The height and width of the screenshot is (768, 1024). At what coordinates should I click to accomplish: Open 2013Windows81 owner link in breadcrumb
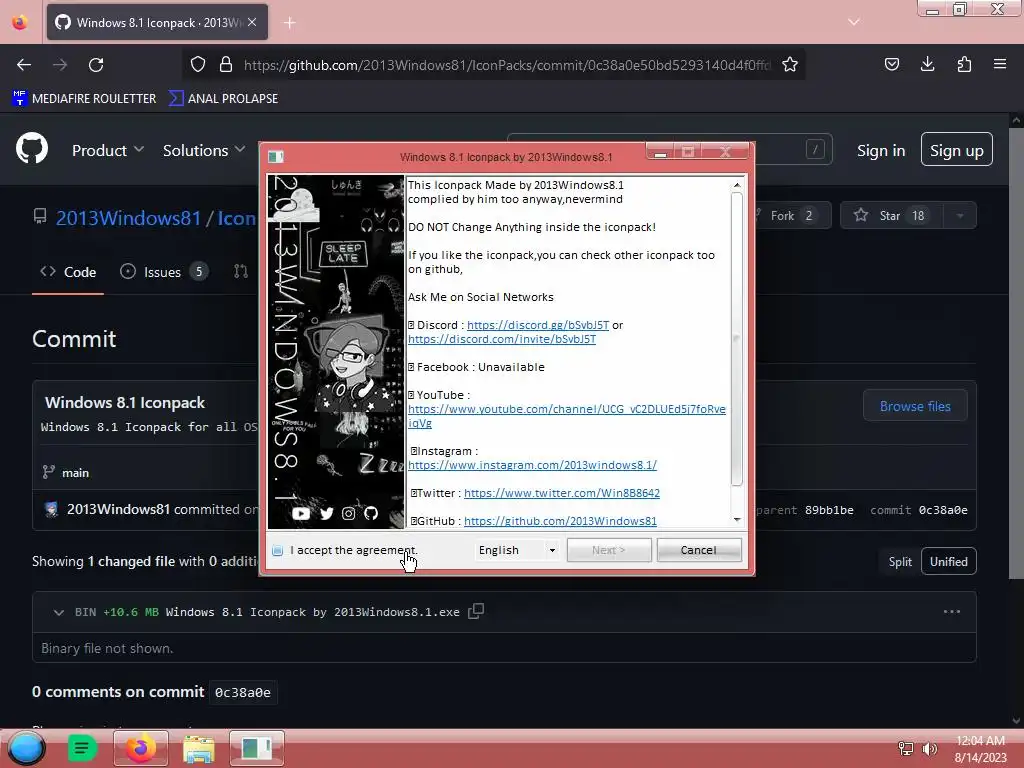click(129, 217)
